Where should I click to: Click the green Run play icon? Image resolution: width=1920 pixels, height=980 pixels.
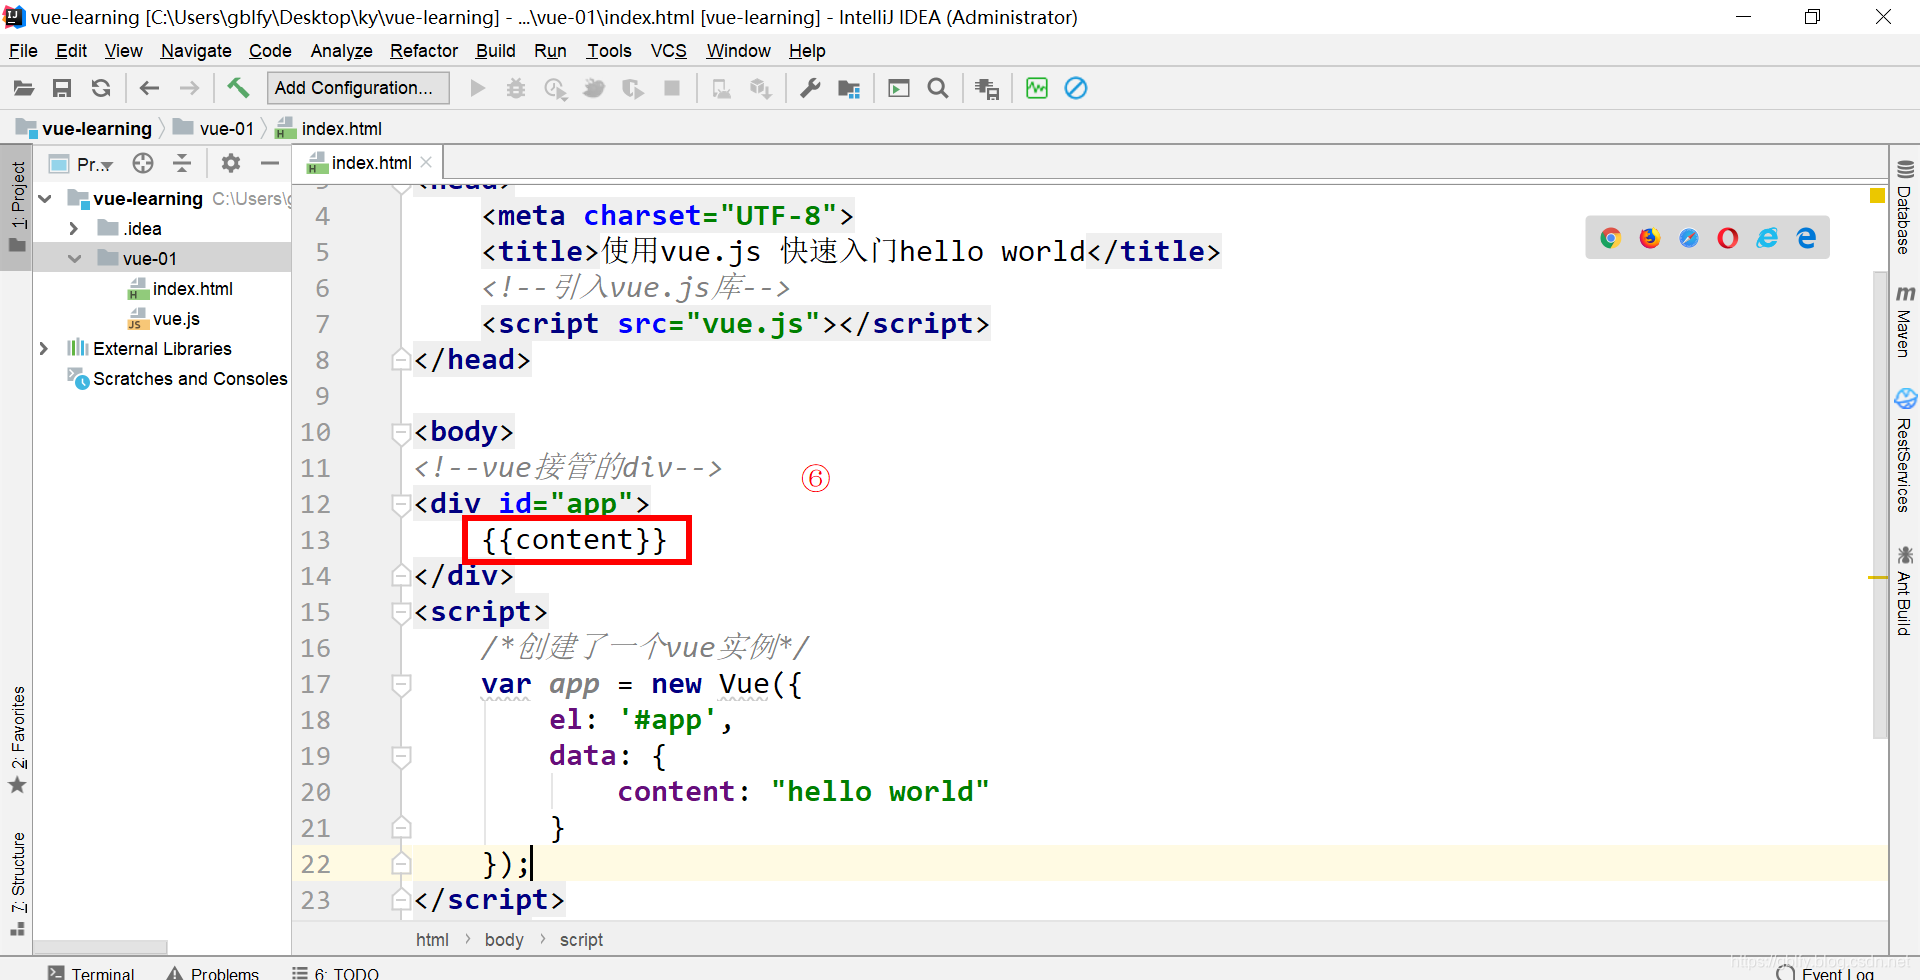tap(478, 89)
